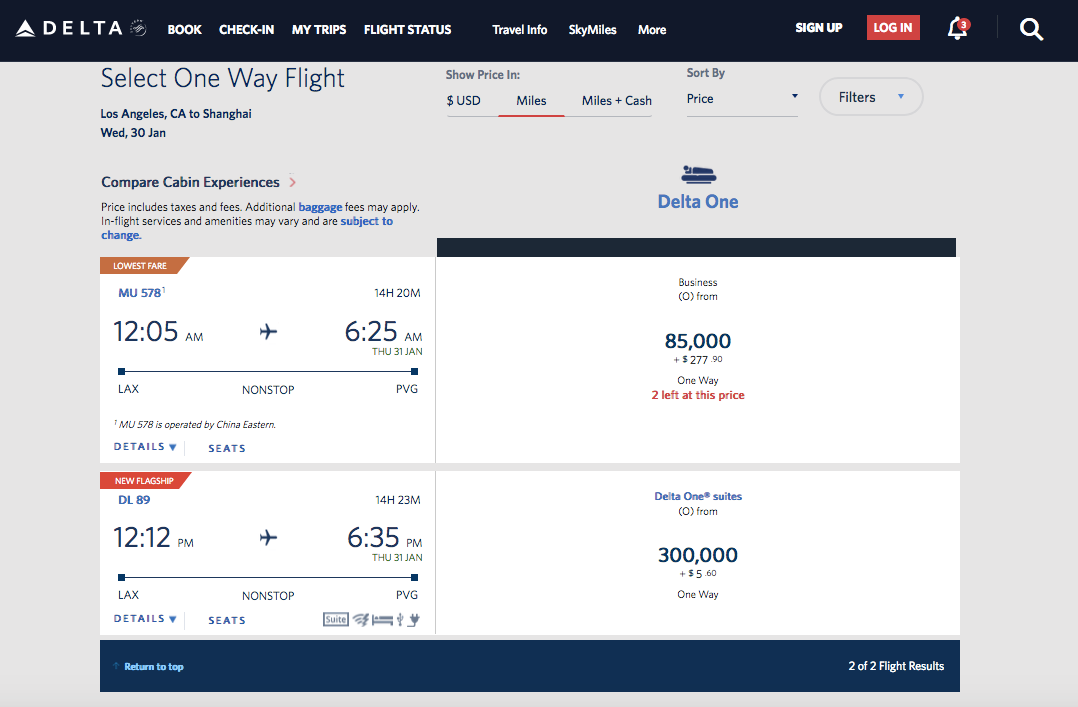Click the flat-bed amenity icon for DL 89
This screenshot has width=1078, height=707.
(x=382, y=619)
